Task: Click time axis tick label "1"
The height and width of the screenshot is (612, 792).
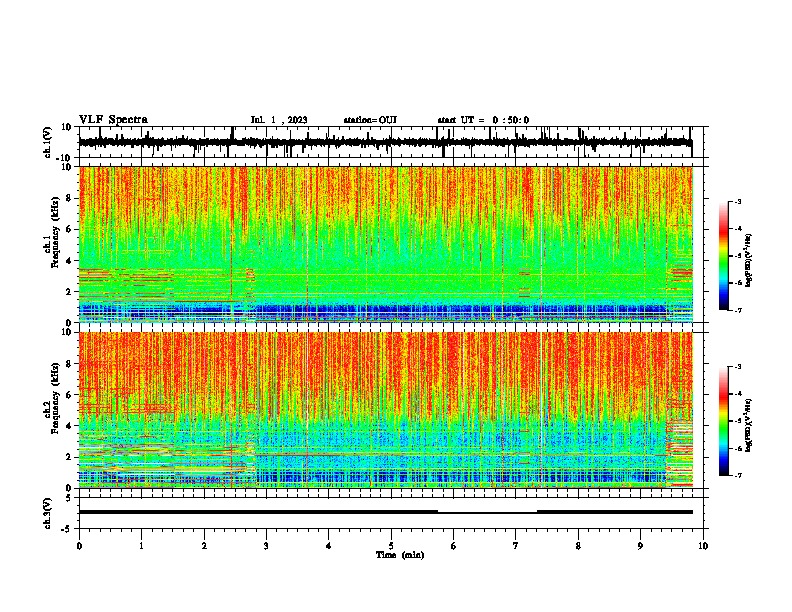Action: coord(141,546)
